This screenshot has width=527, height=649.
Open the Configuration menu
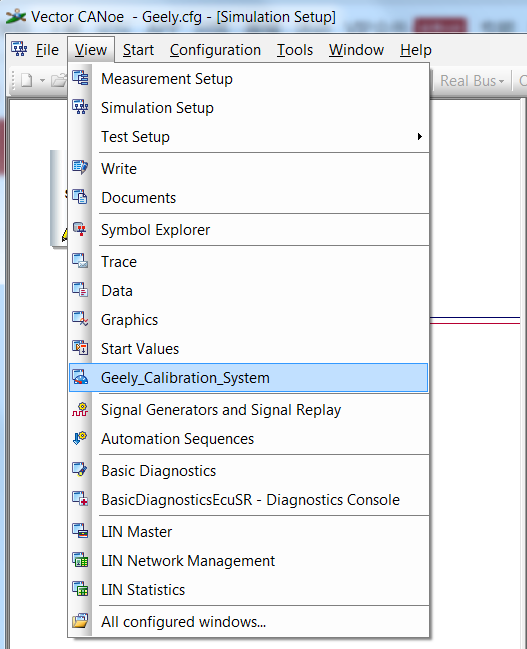click(215, 50)
